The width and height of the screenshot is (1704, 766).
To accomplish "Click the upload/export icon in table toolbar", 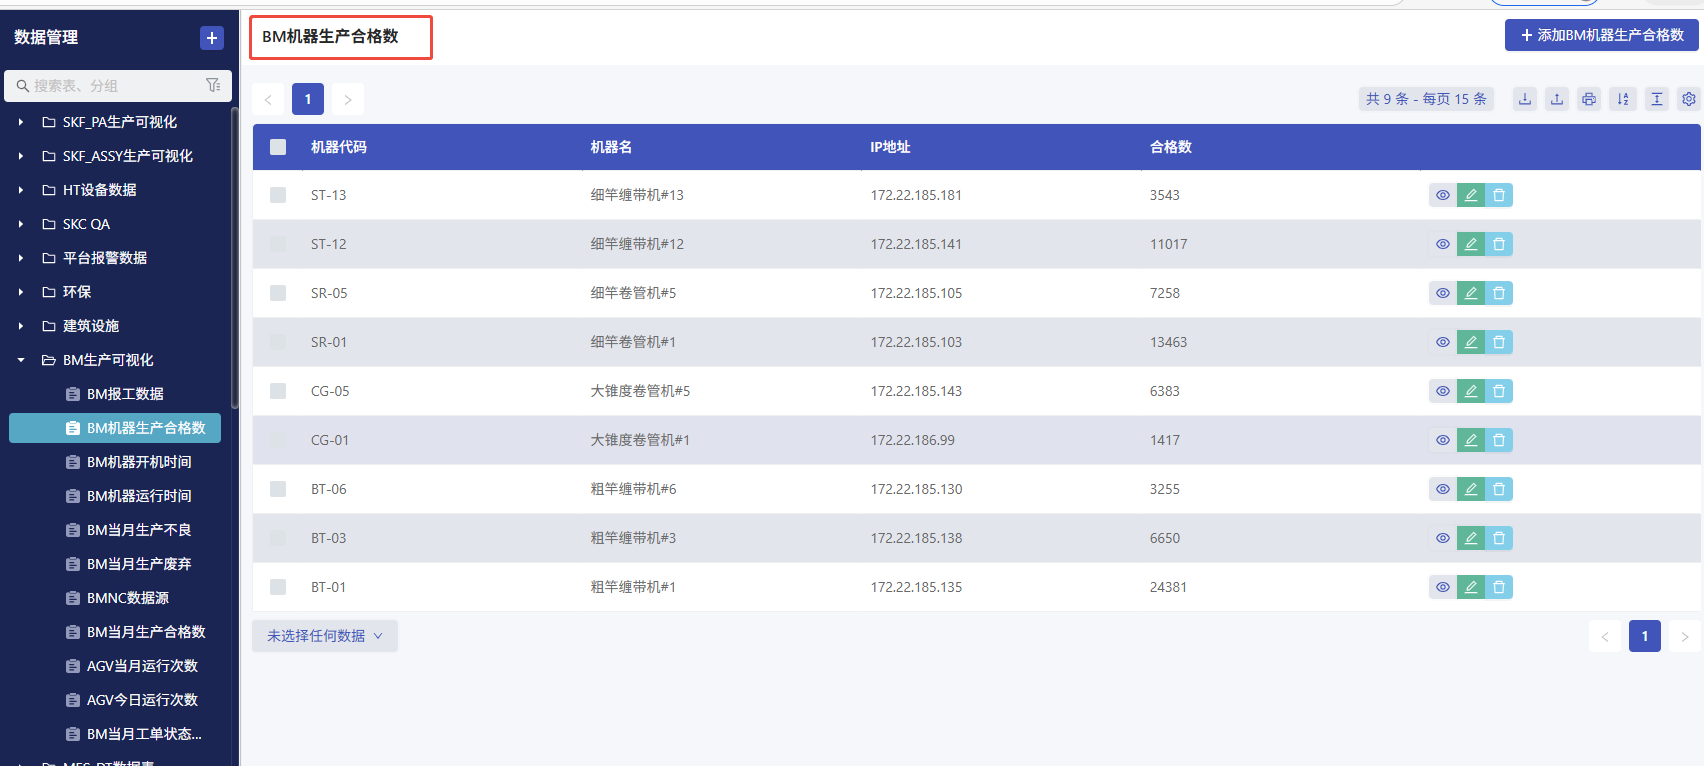I will tap(1557, 99).
